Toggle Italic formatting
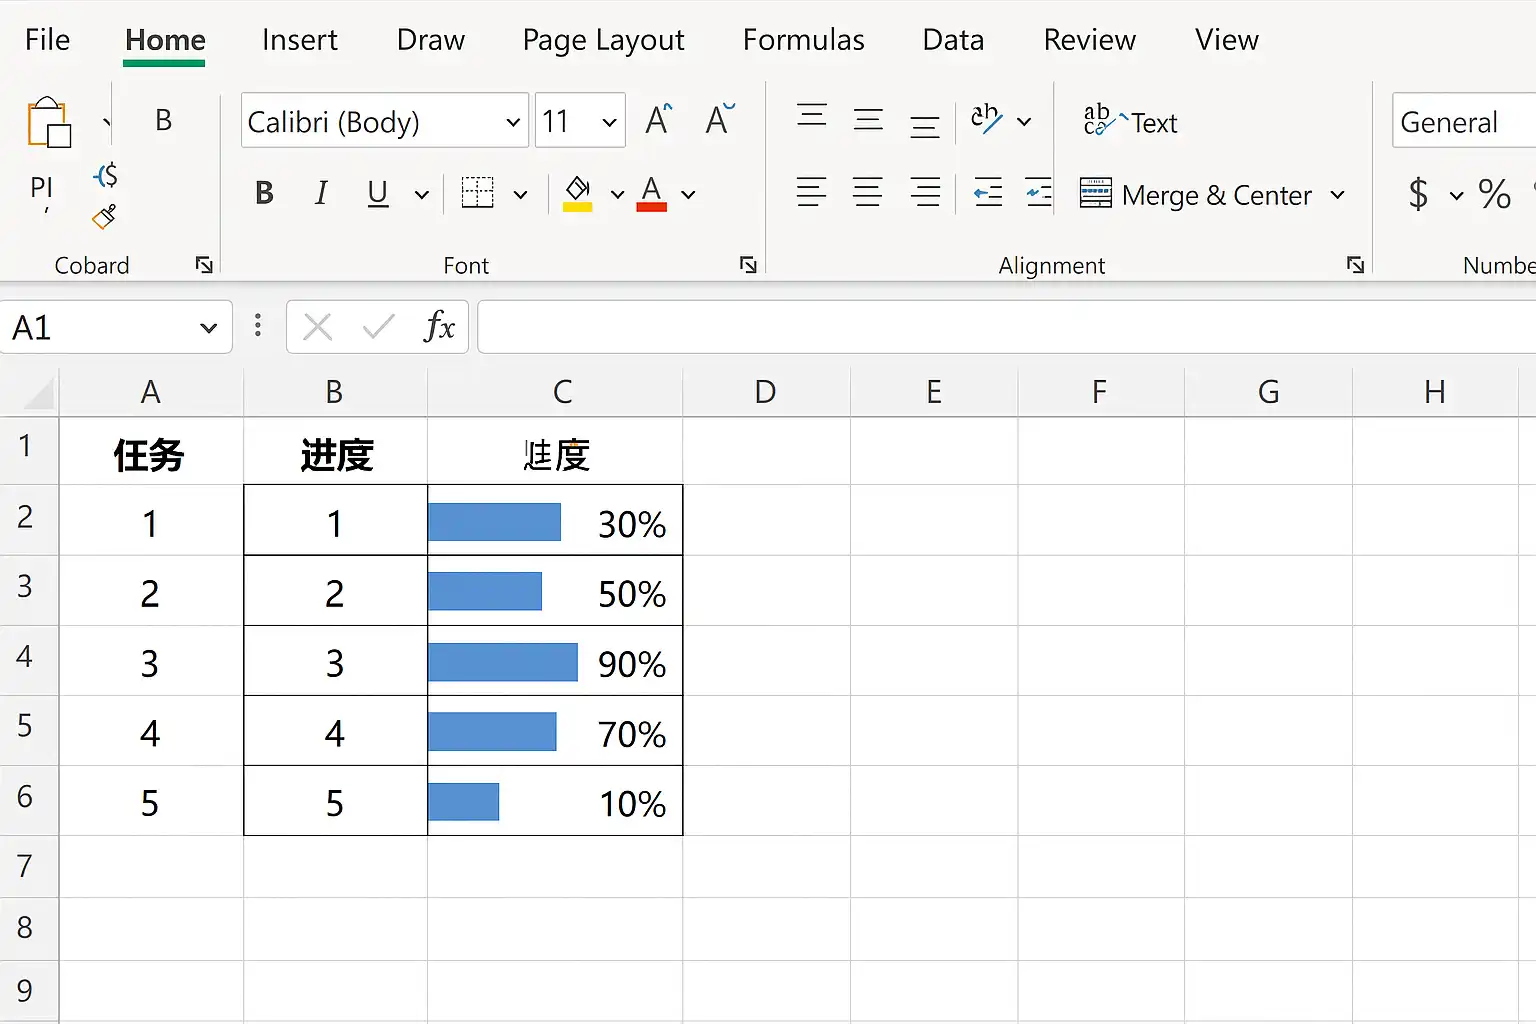Image resolution: width=1536 pixels, height=1024 pixels. pos(321,193)
